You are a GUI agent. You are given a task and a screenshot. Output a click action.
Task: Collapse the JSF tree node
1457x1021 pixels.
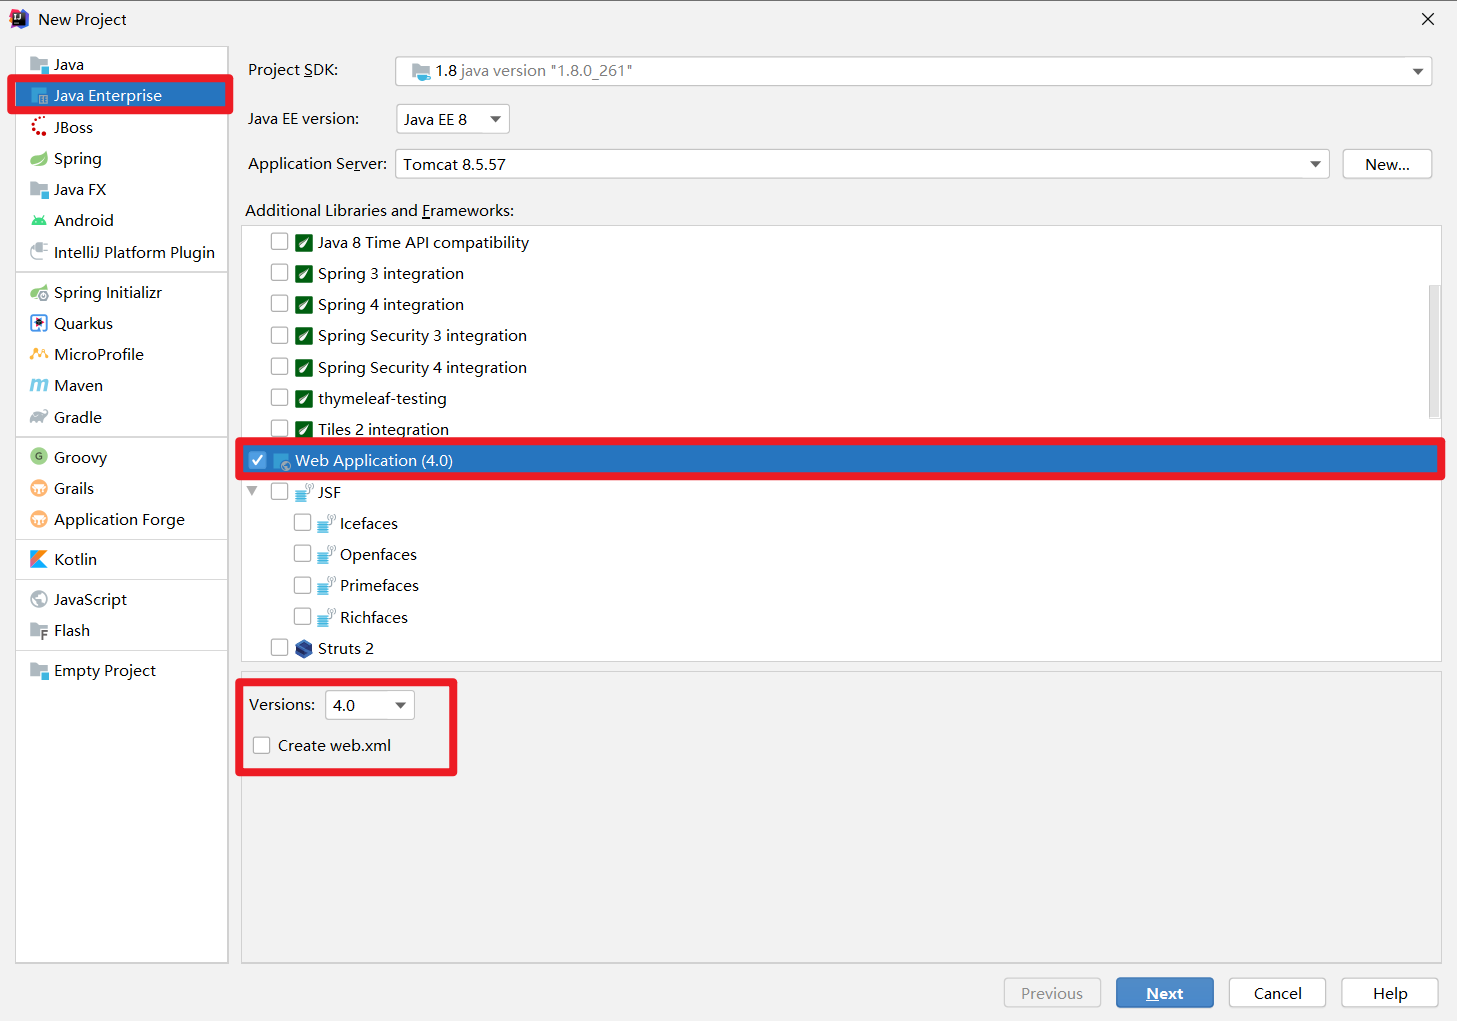pos(252,491)
